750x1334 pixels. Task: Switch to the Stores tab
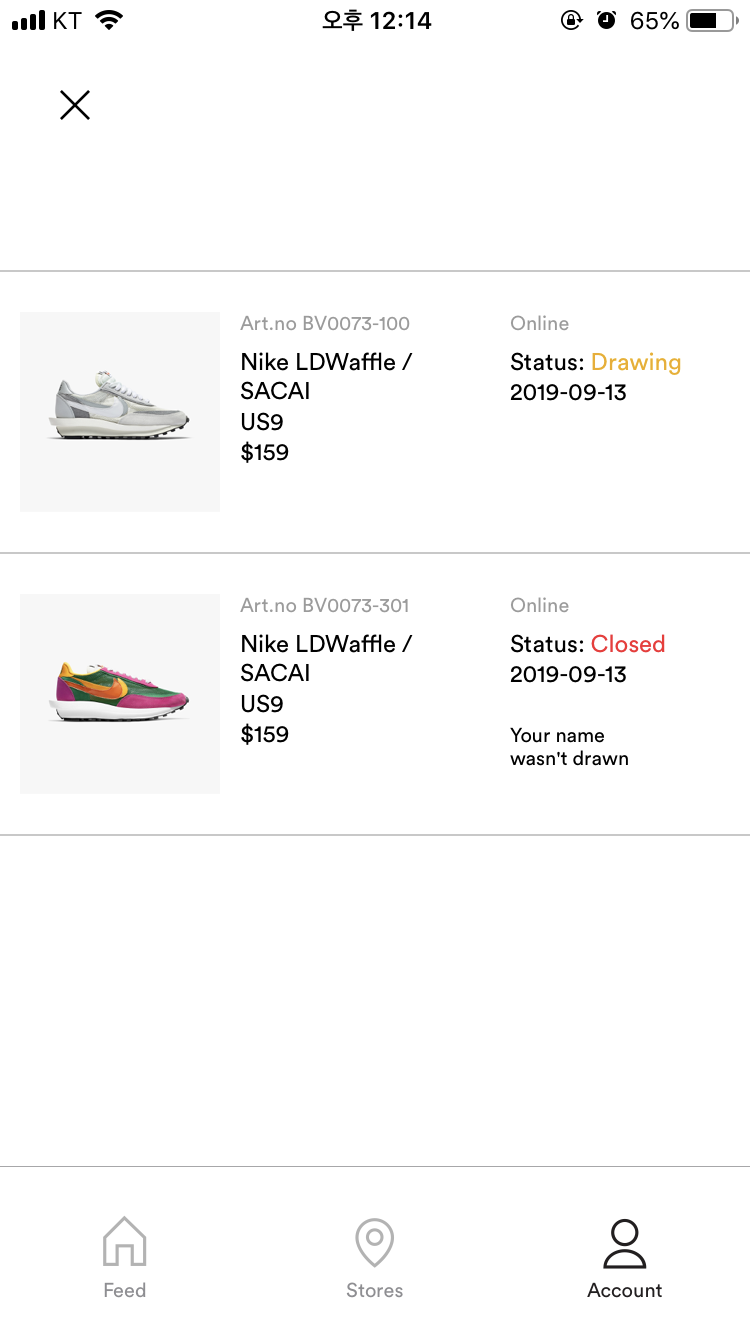click(375, 1258)
